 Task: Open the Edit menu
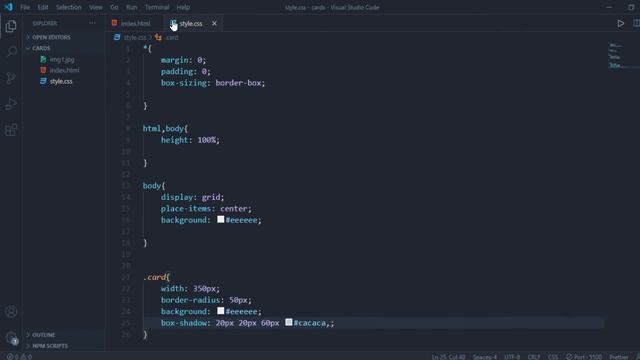42,7
